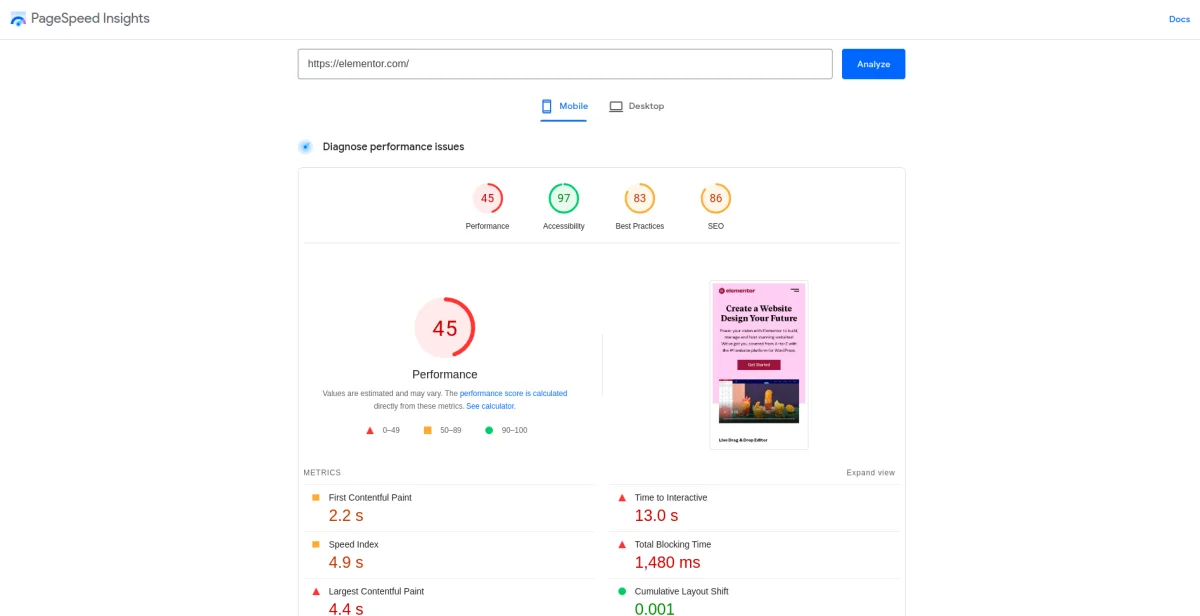Click the PageSpeed Insights logo icon
Viewport: 1200px width, 616px height.
(x=19, y=19)
